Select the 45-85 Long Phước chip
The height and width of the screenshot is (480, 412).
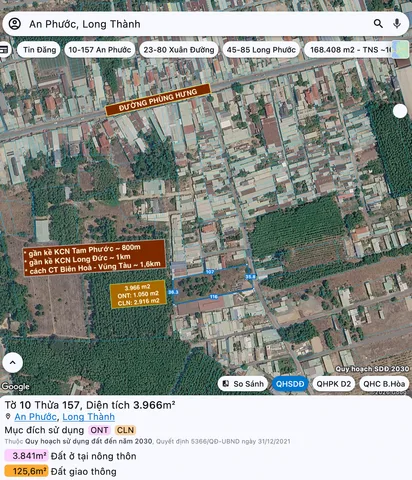(x=261, y=50)
